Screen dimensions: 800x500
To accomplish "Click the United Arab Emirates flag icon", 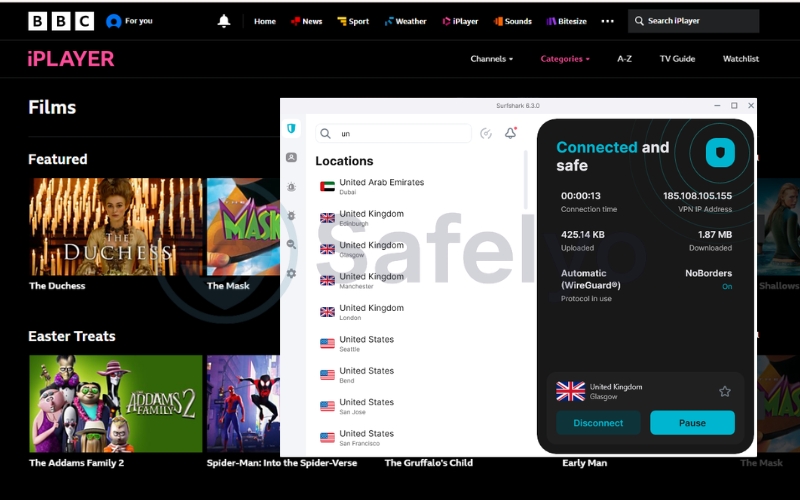I will pyautogui.click(x=327, y=187).
